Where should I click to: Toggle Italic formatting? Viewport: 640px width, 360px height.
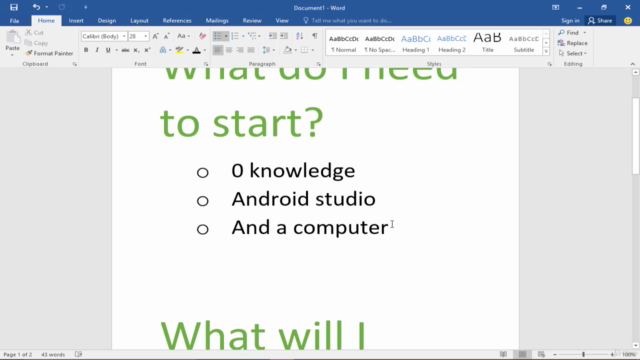97,50
